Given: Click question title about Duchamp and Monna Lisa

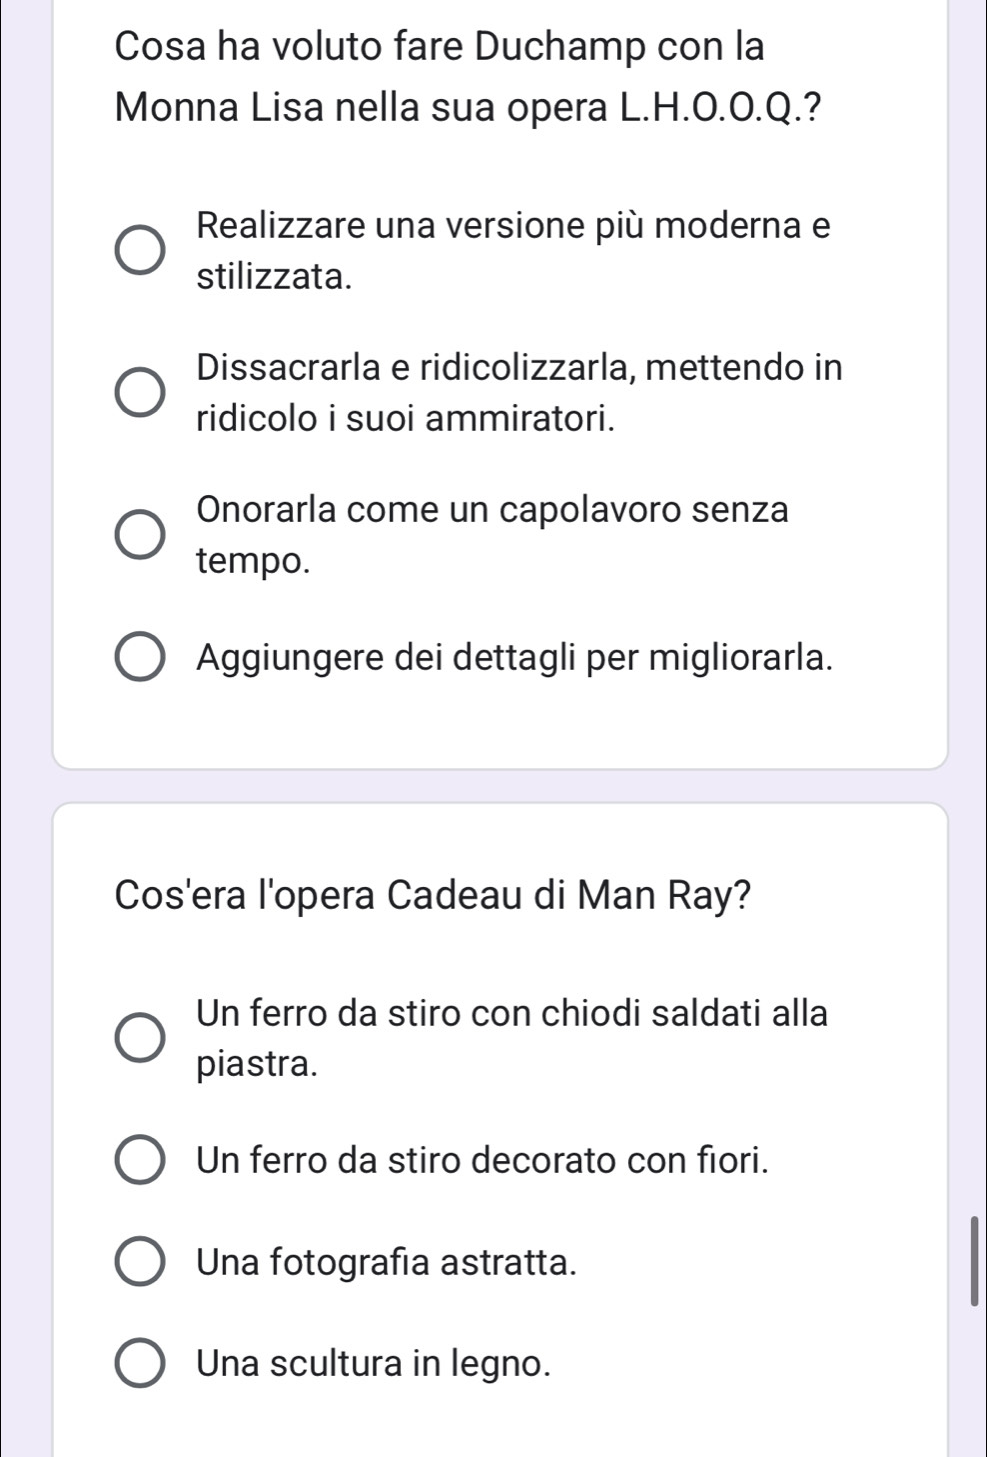Looking at the screenshot, I should pyautogui.click(x=463, y=76).
